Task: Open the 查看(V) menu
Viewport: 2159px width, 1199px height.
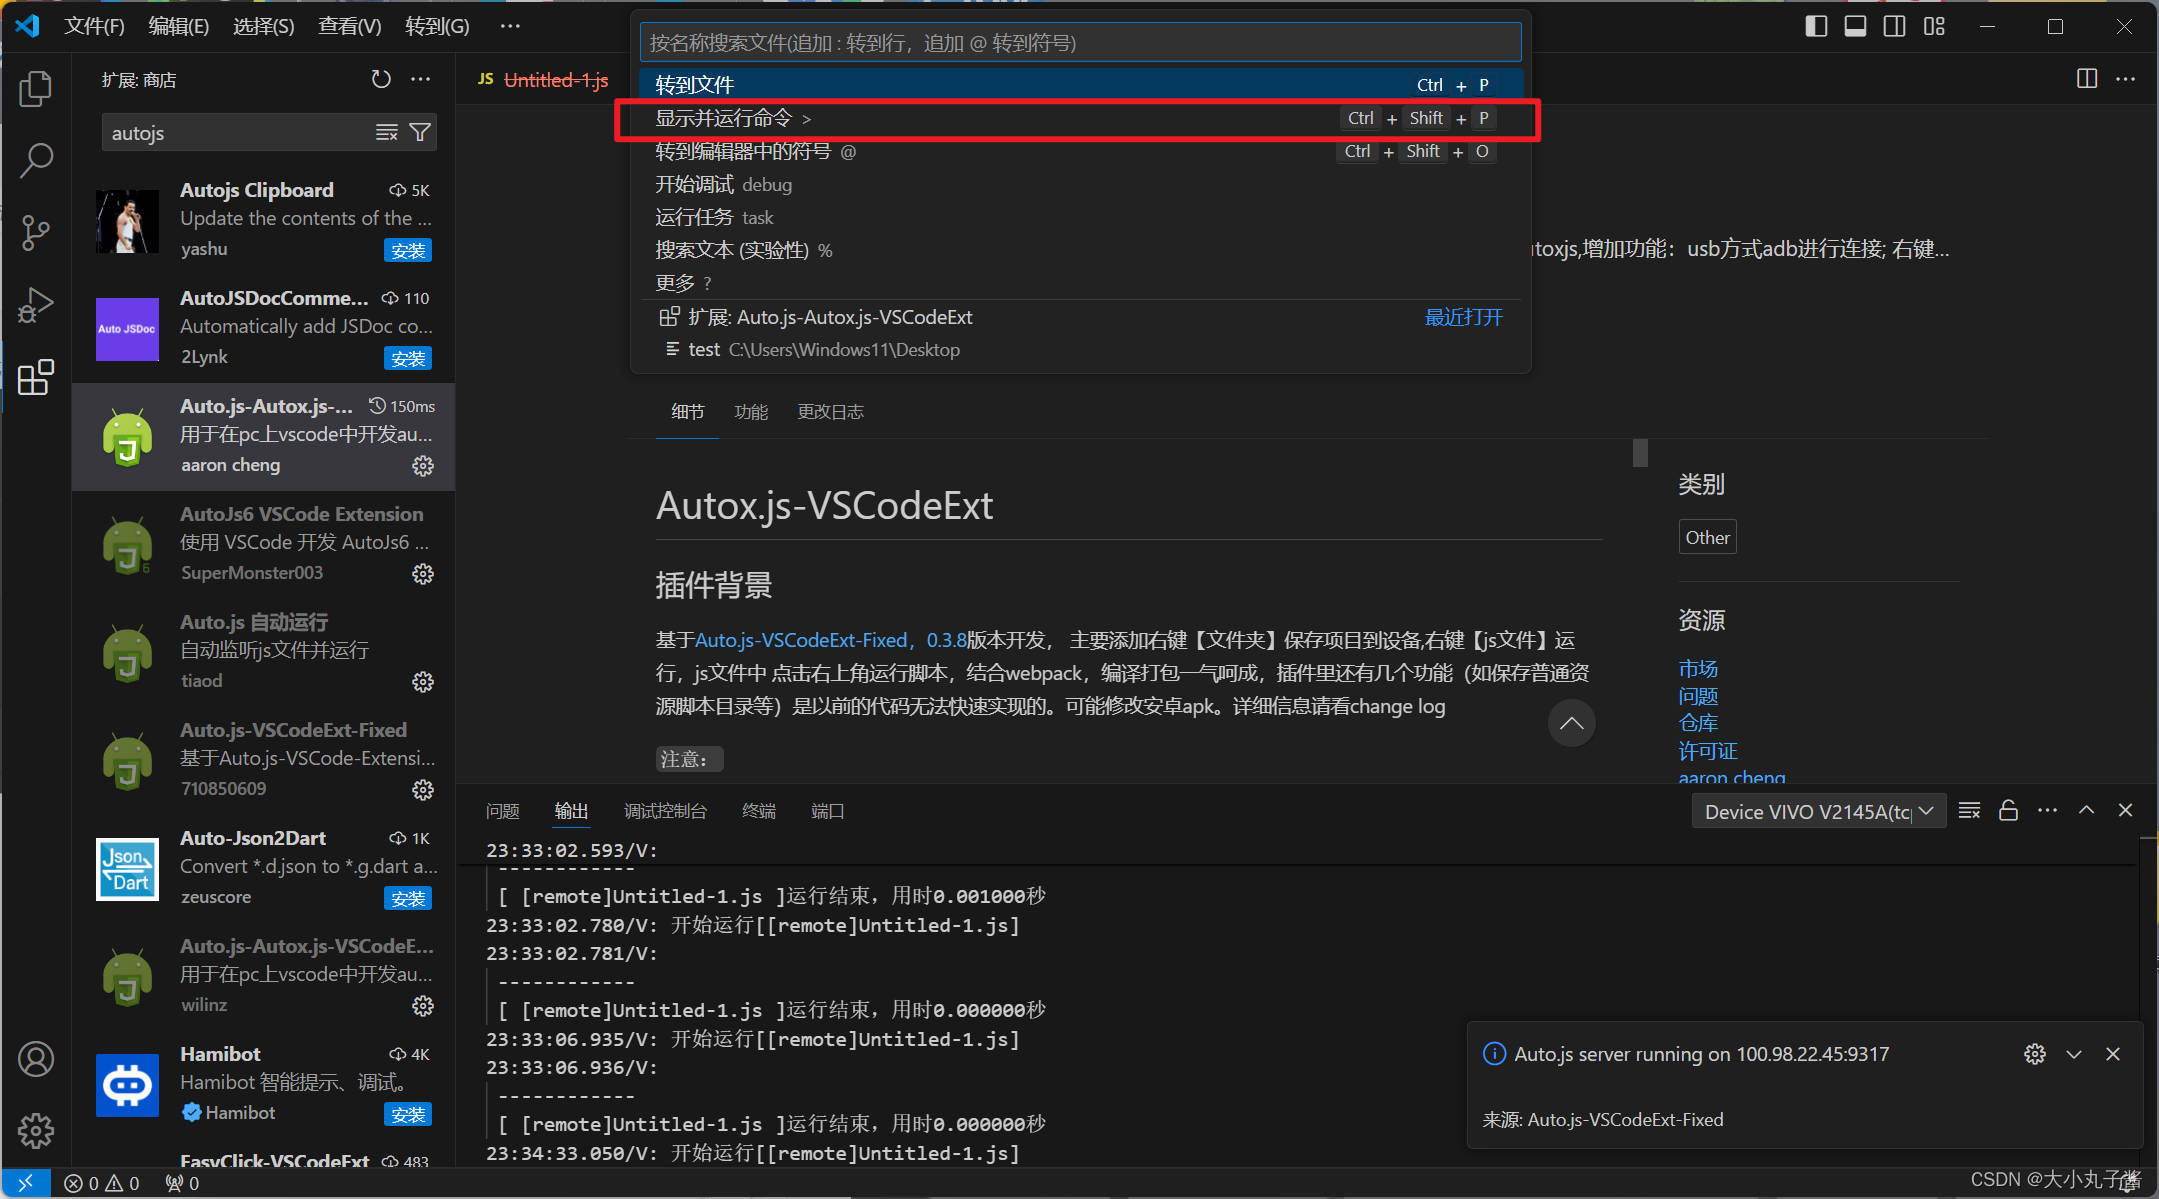Action: (349, 26)
